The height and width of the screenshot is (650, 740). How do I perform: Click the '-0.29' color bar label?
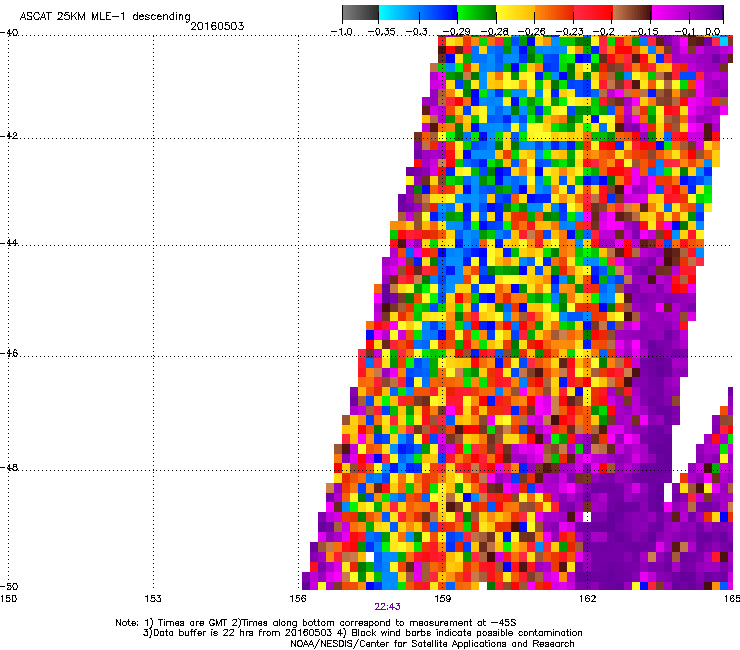click(456, 32)
